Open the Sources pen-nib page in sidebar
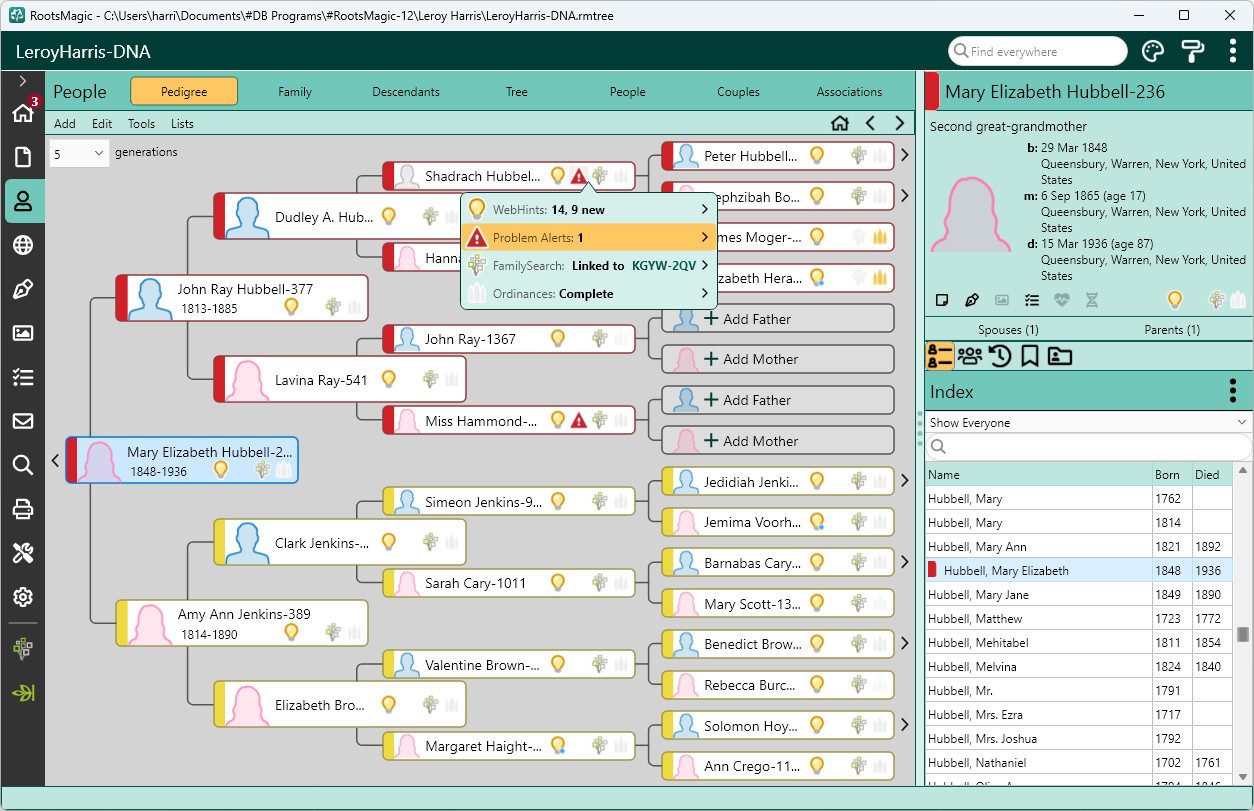The height and width of the screenshot is (811, 1254). [x=23, y=289]
